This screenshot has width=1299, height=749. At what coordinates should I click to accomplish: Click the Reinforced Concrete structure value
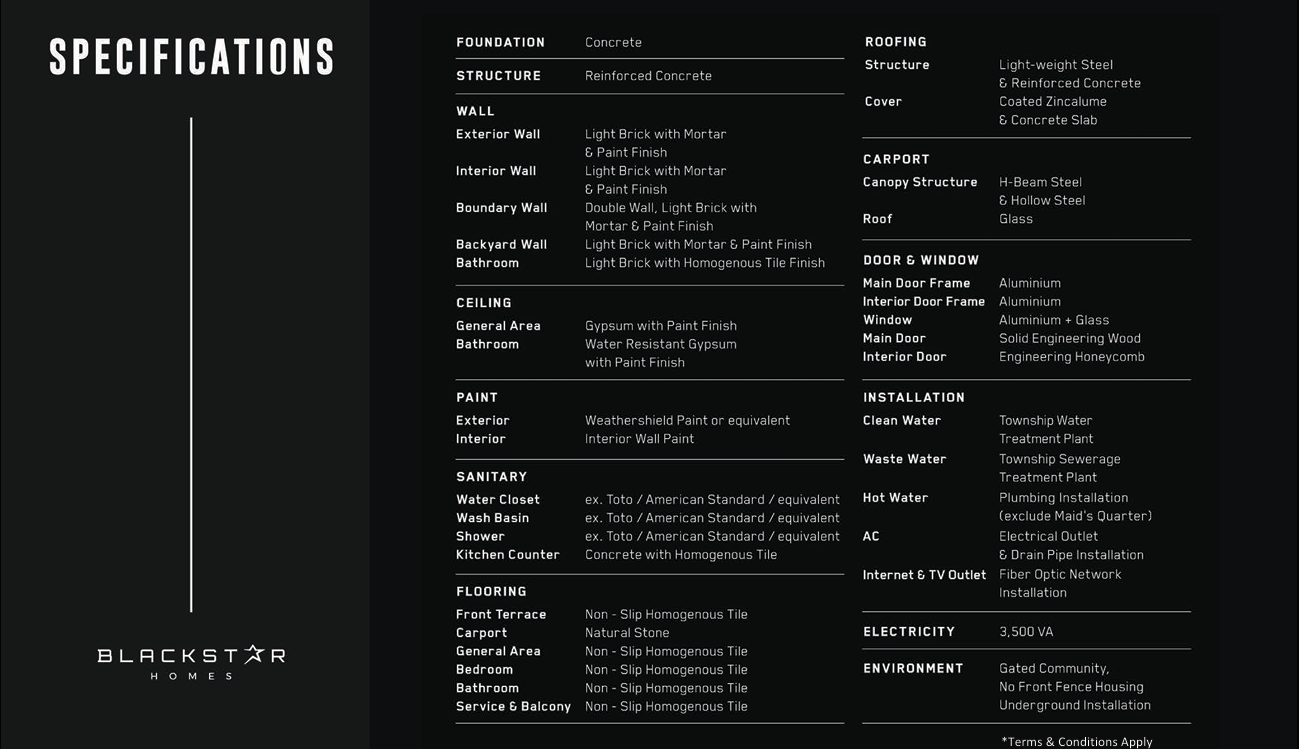click(x=648, y=76)
